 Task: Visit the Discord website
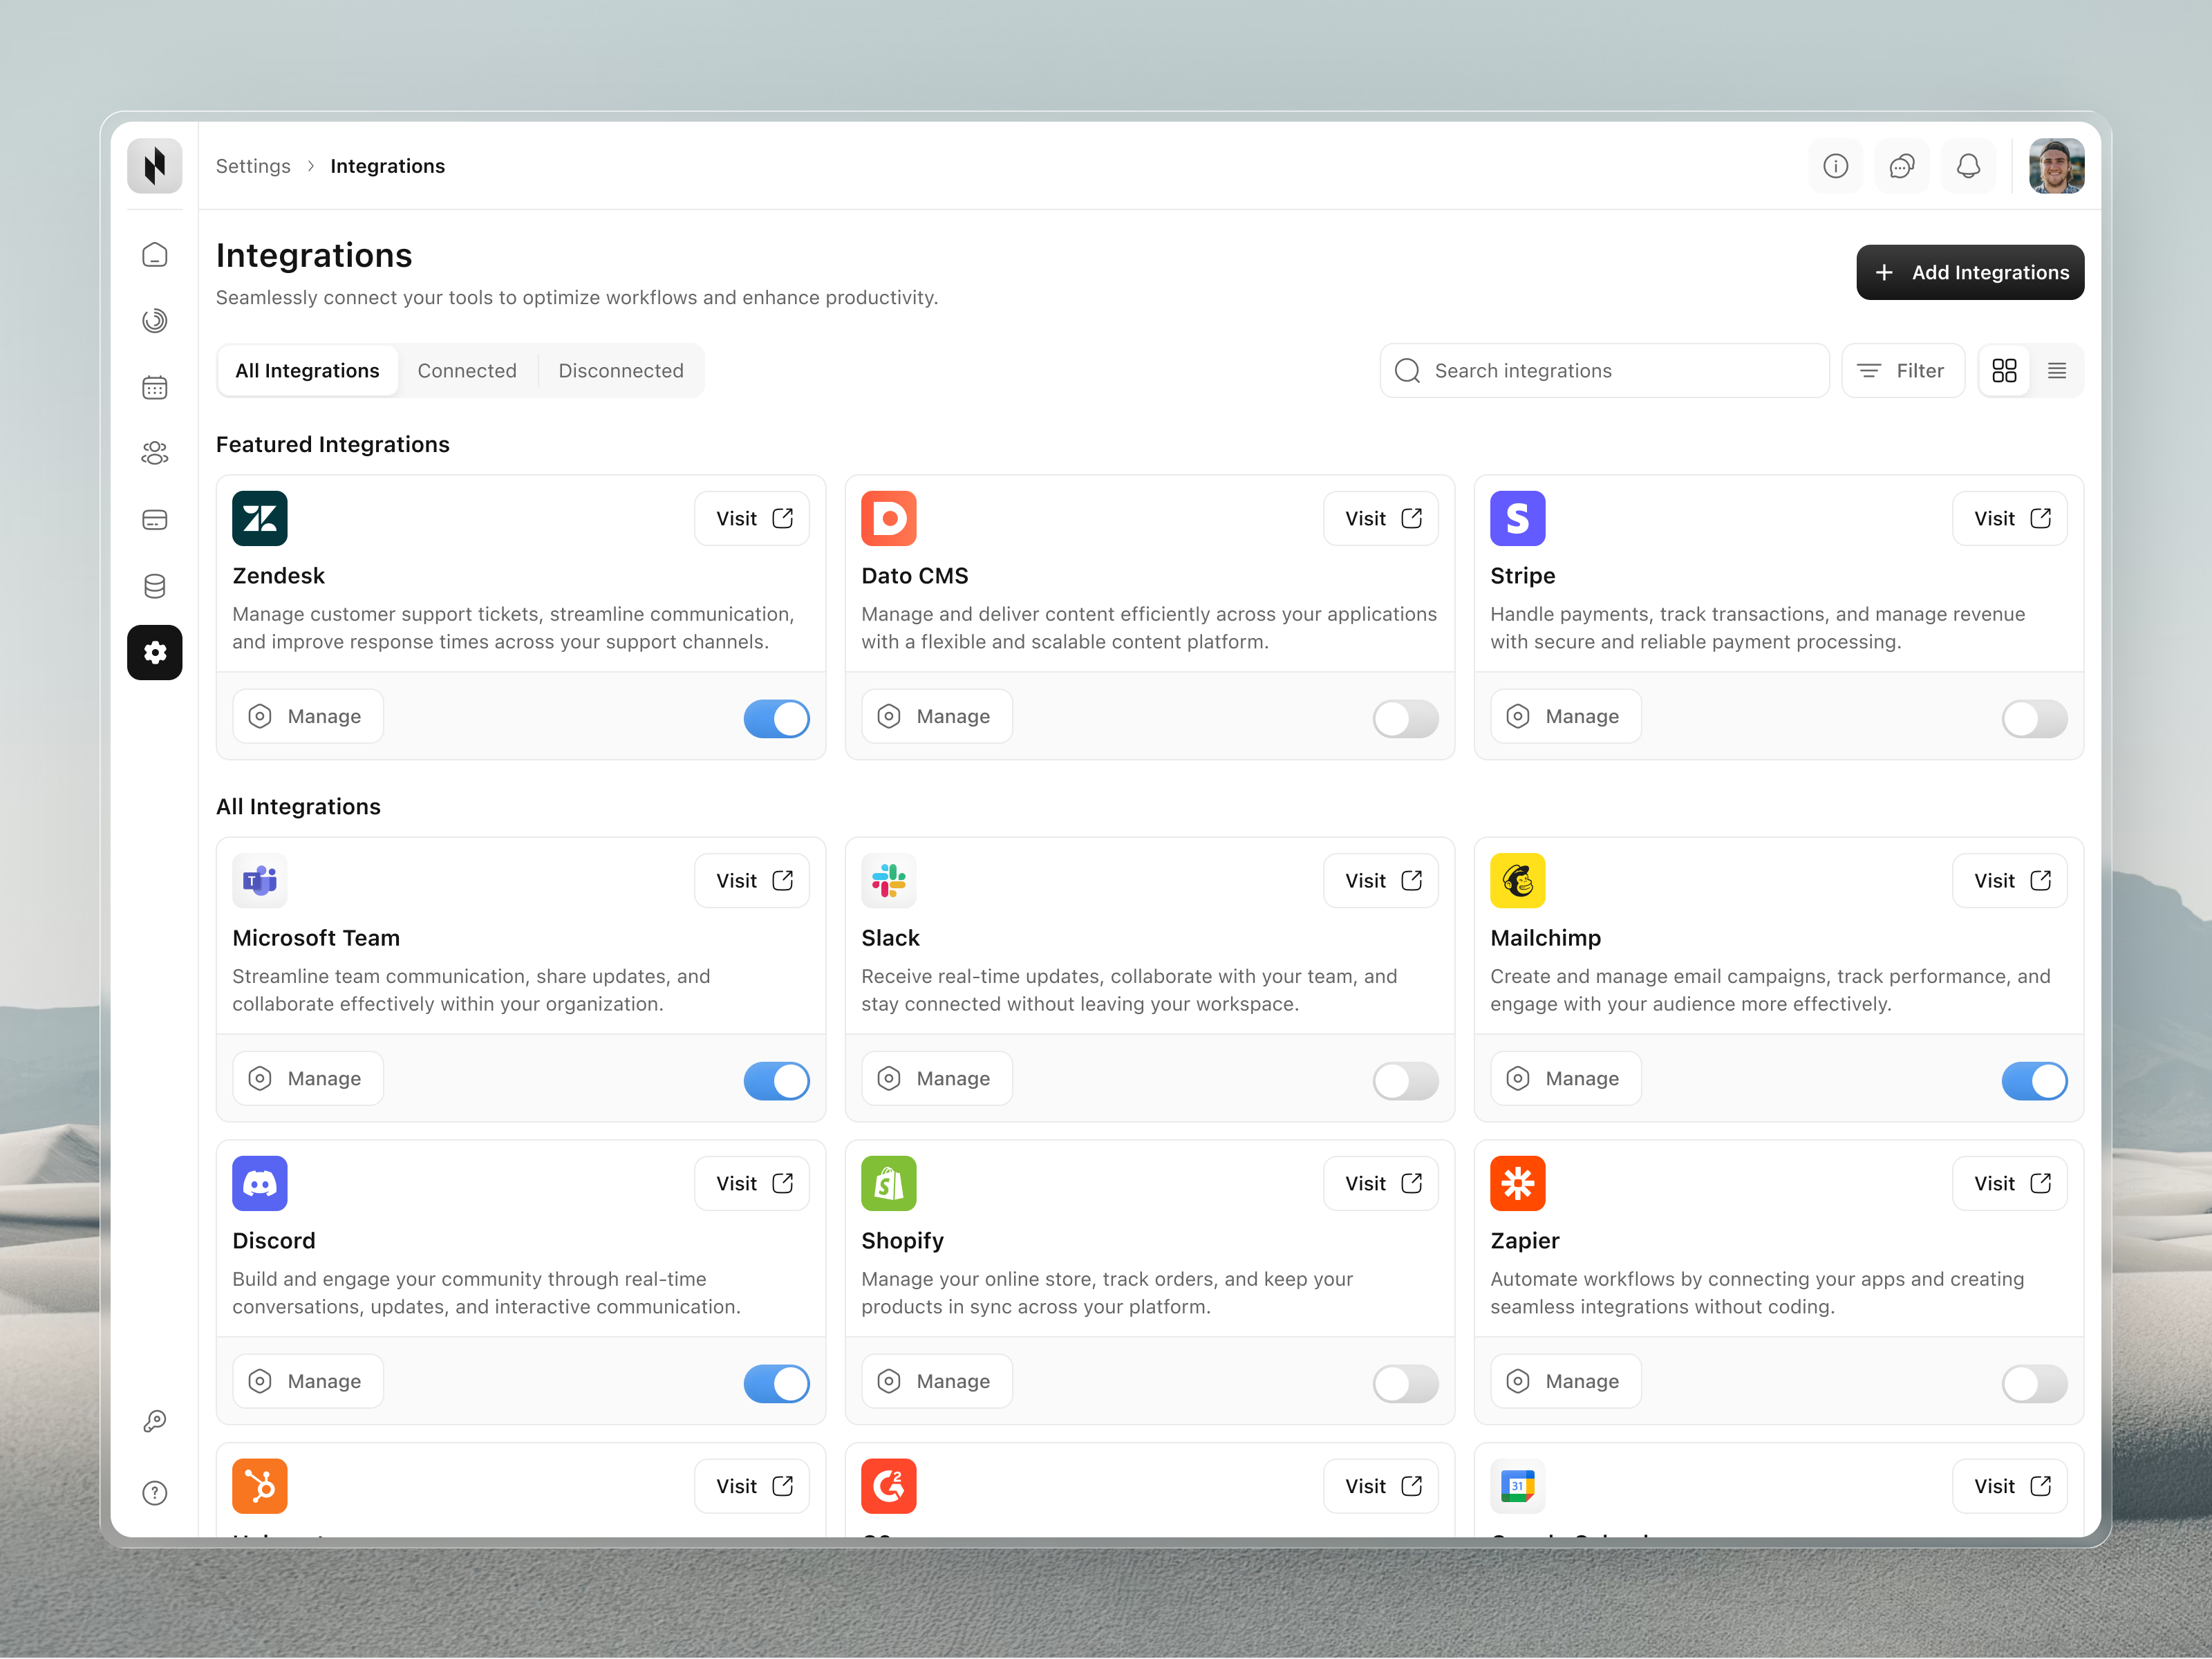coord(752,1184)
